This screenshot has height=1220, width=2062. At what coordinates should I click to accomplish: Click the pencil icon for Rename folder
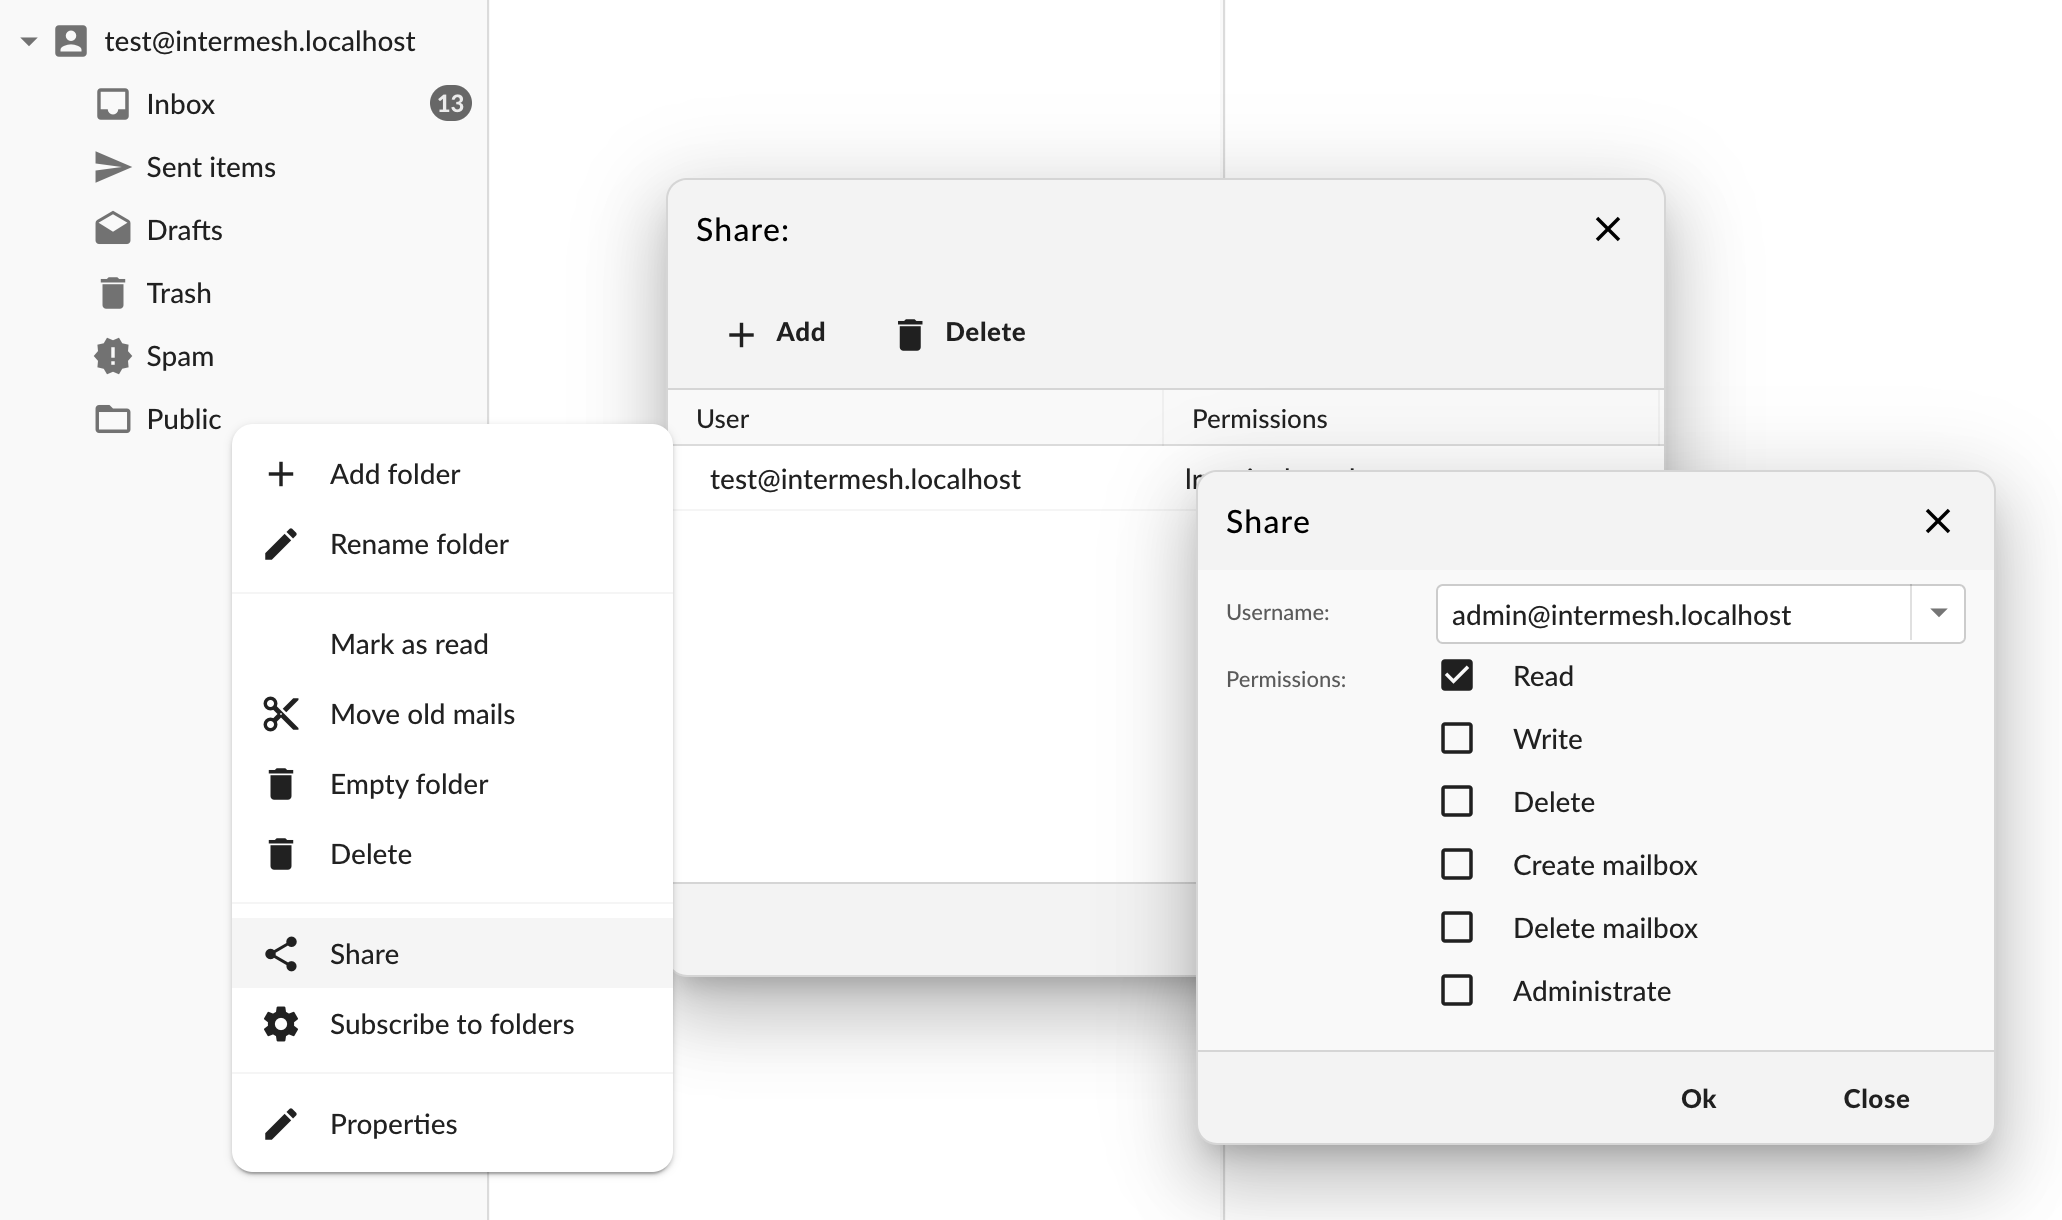(x=281, y=544)
